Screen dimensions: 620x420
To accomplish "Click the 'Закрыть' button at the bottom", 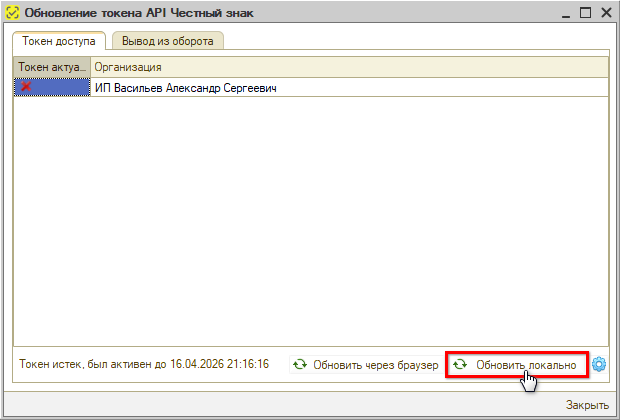I will pyautogui.click(x=587, y=405).
